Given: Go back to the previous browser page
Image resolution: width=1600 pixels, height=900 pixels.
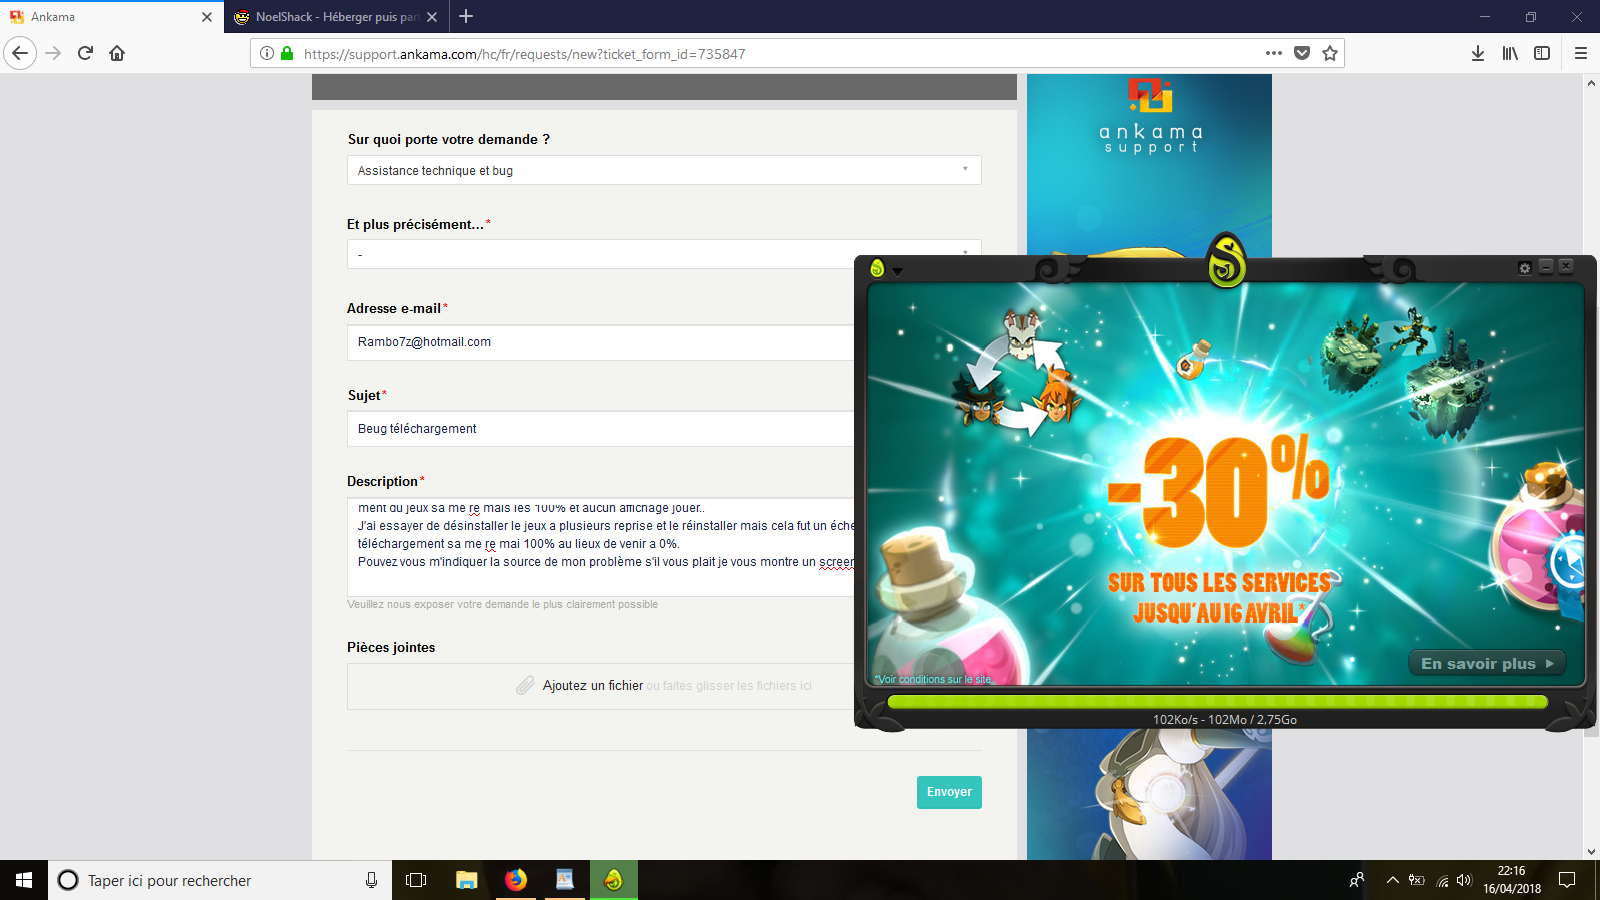Looking at the screenshot, I should (20, 53).
